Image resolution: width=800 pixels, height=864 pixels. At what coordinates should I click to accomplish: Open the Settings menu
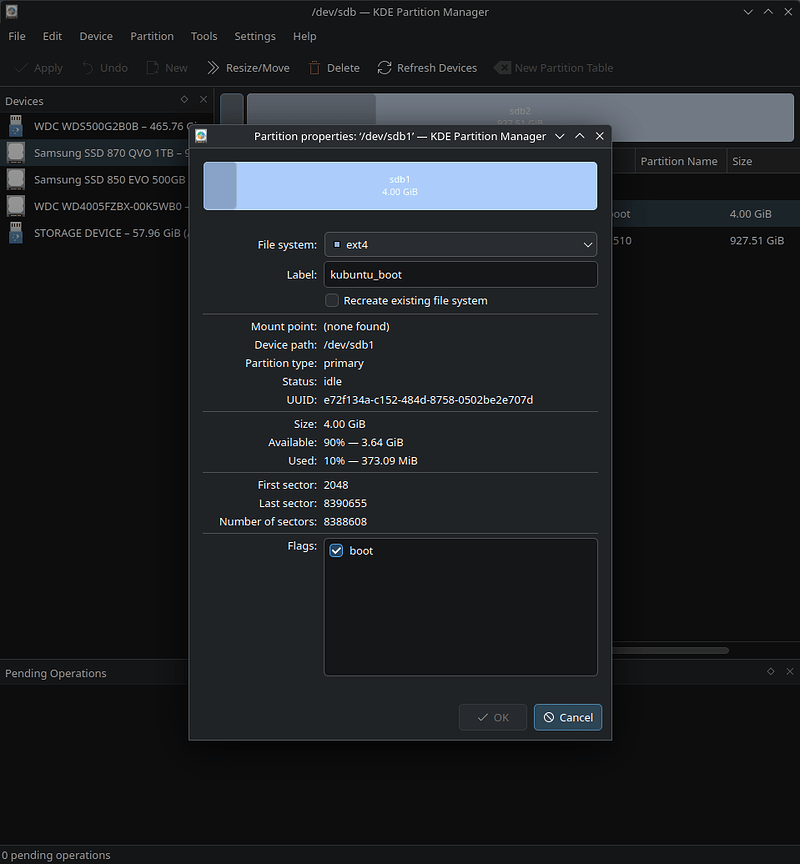[255, 36]
